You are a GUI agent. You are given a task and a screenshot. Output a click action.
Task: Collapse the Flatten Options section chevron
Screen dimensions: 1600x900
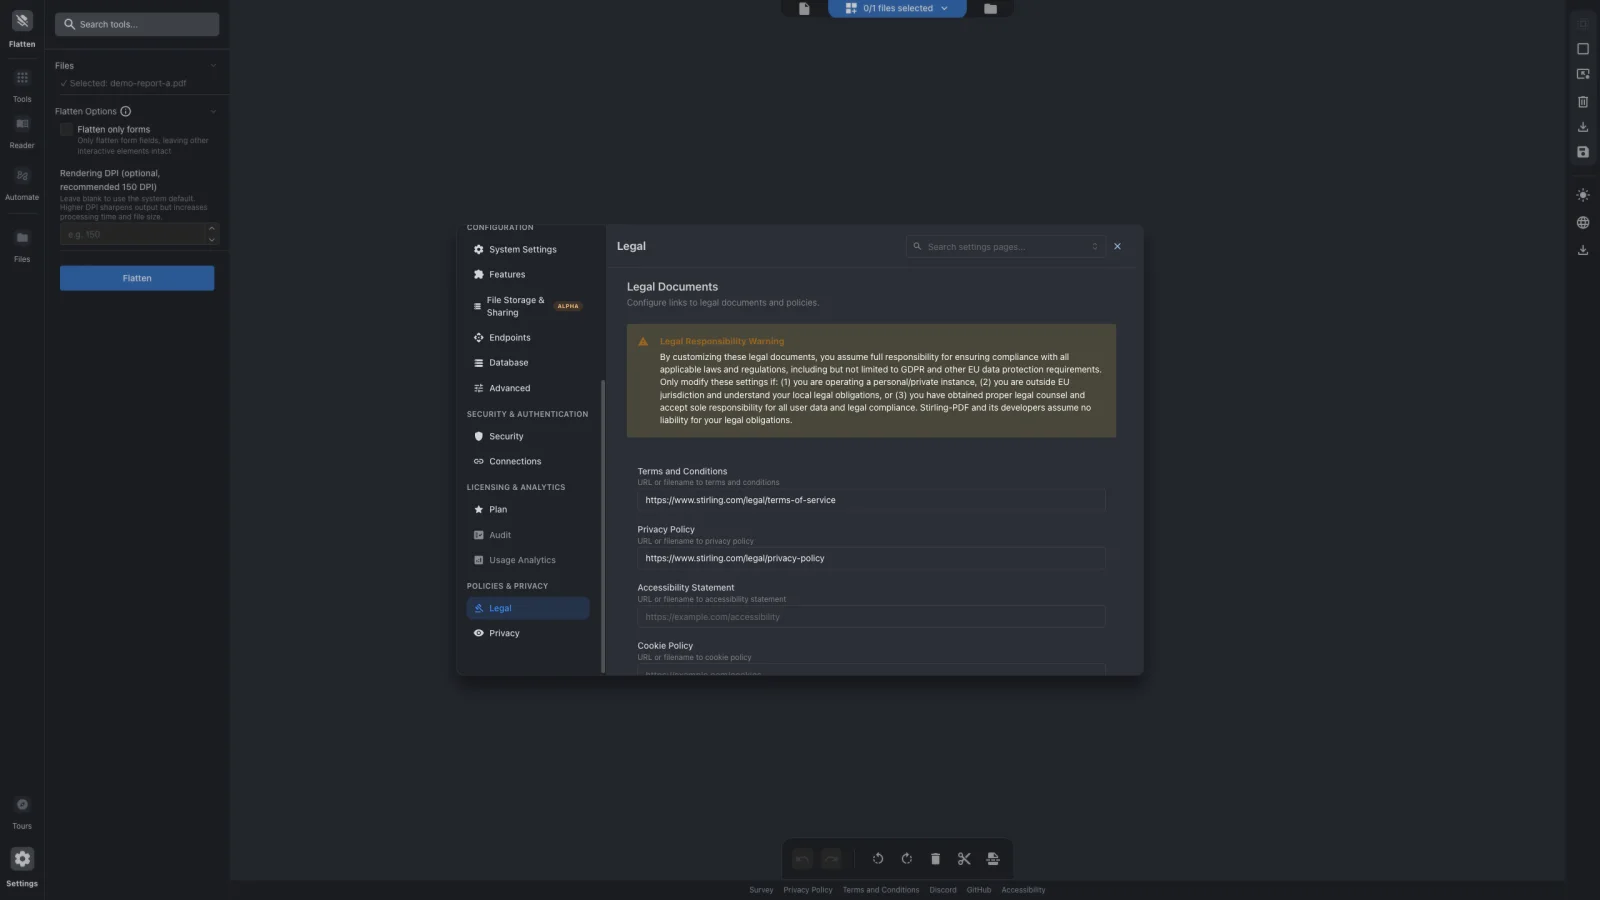[213, 111]
